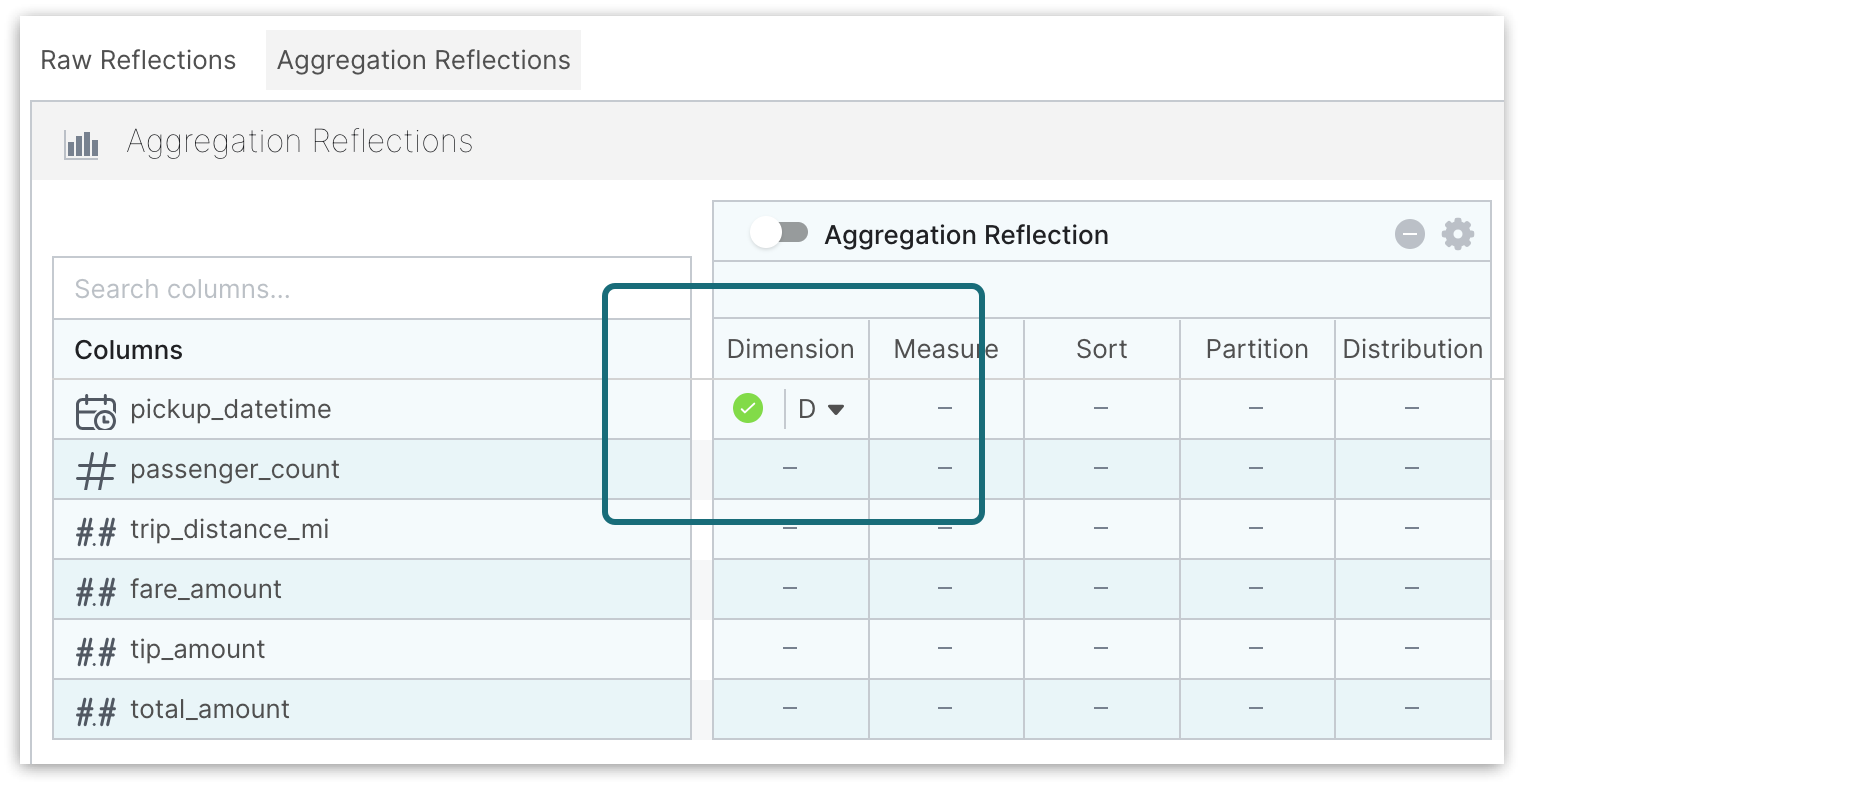
Task: Click the settings gear for Aggregation Reflection
Action: click(1457, 234)
